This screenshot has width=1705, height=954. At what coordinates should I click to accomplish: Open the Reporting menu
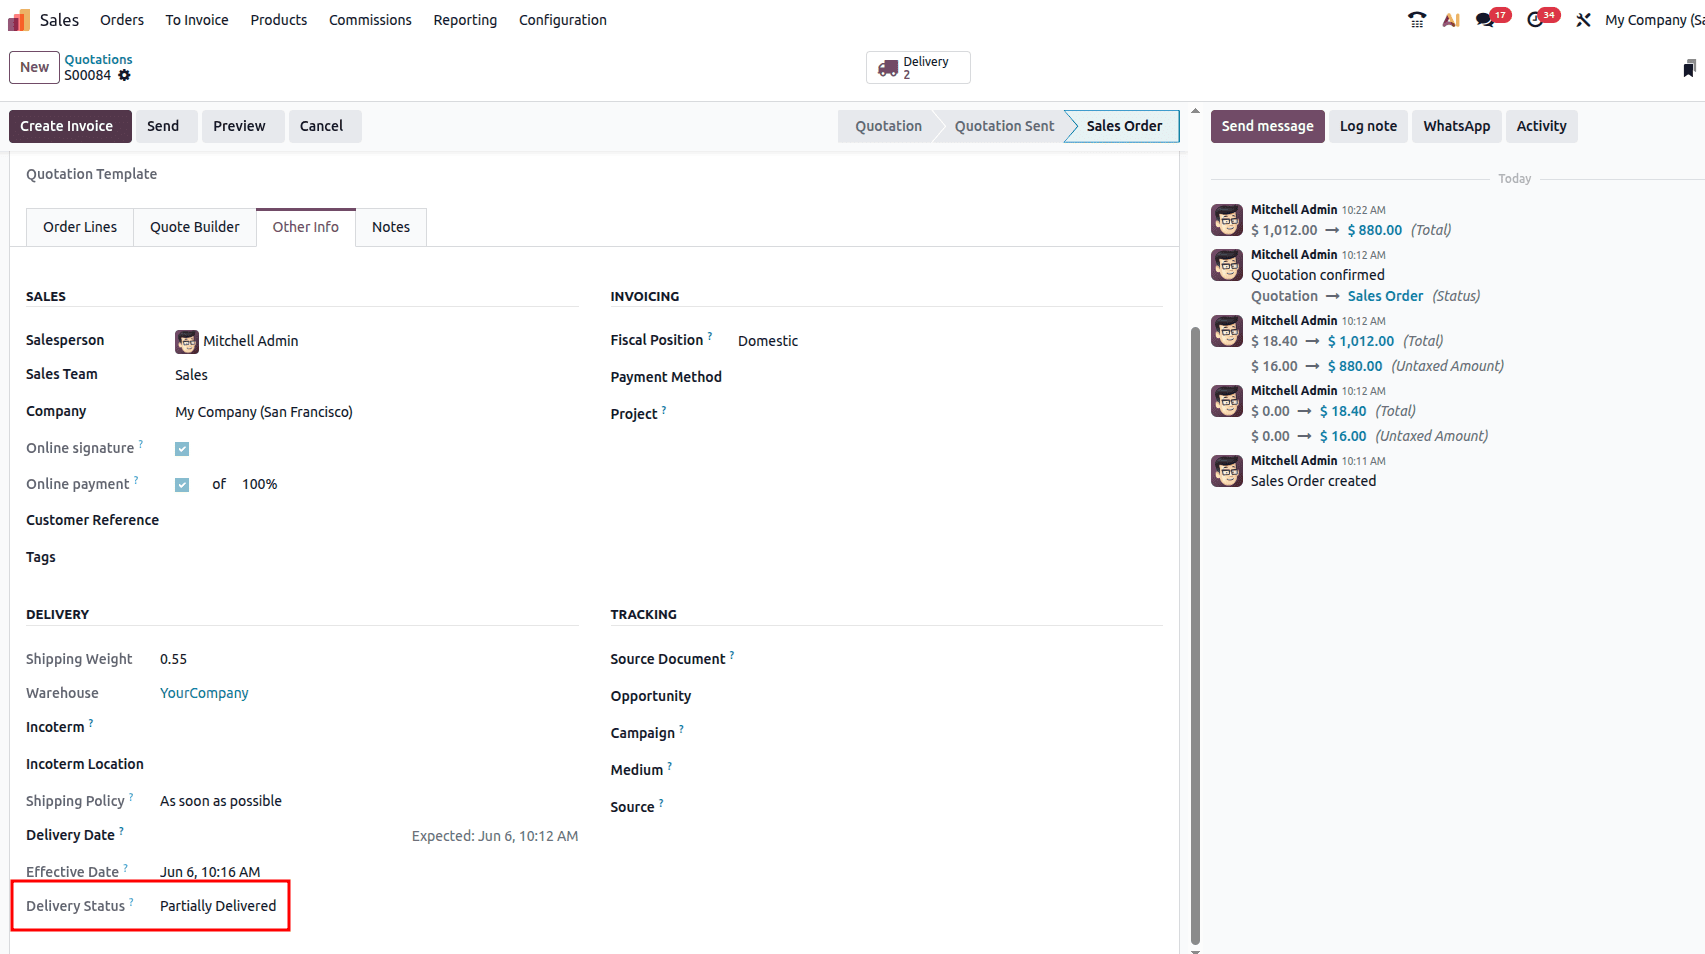pos(465,20)
